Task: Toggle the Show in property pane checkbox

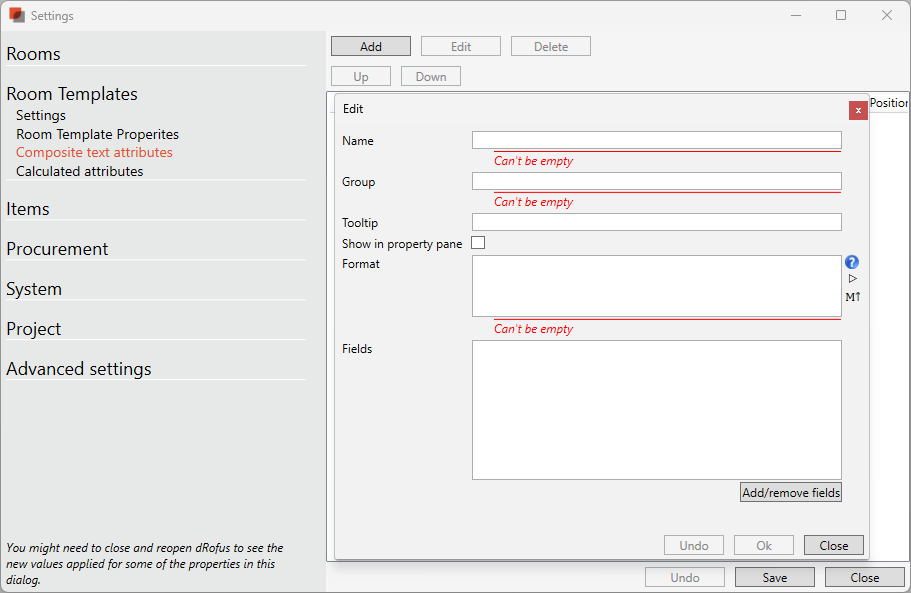Action: pyautogui.click(x=478, y=243)
